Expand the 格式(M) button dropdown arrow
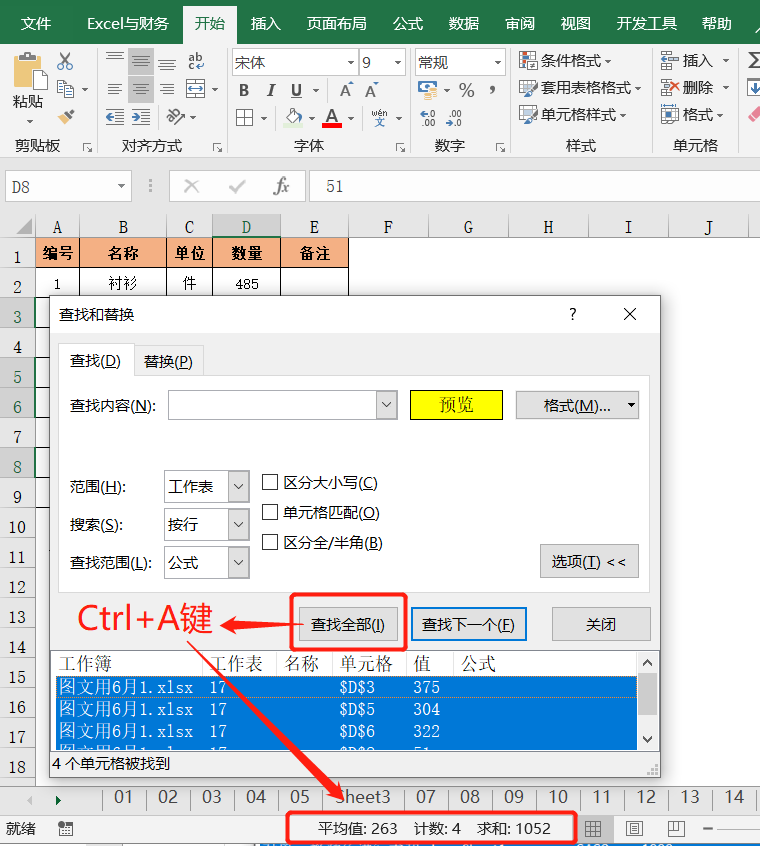The width and height of the screenshot is (760, 846). [x=631, y=405]
